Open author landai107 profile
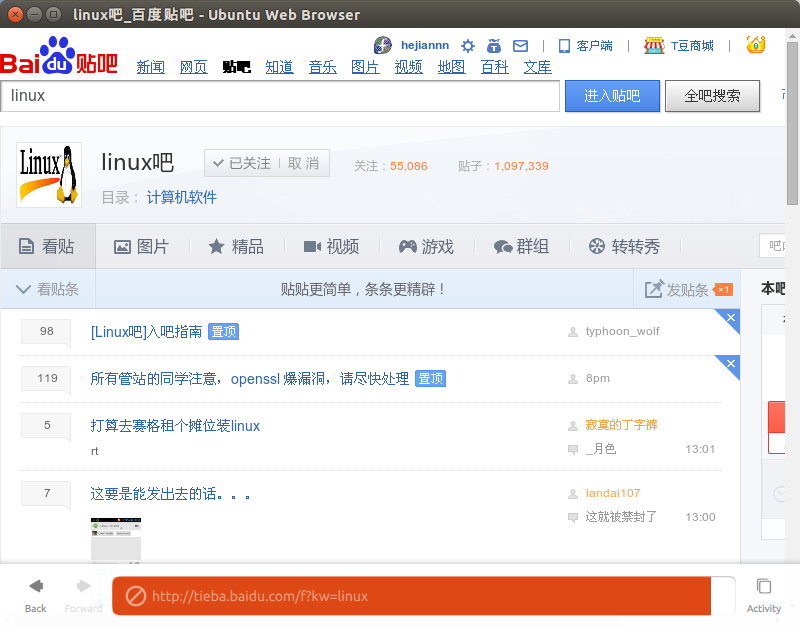The height and width of the screenshot is (628, 800). point(612,493)
